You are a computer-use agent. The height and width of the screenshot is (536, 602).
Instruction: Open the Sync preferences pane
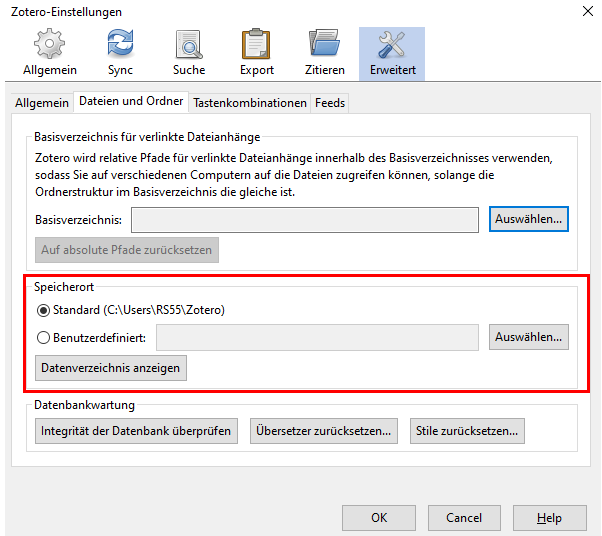pyautogui.click(x=120, y=53)
